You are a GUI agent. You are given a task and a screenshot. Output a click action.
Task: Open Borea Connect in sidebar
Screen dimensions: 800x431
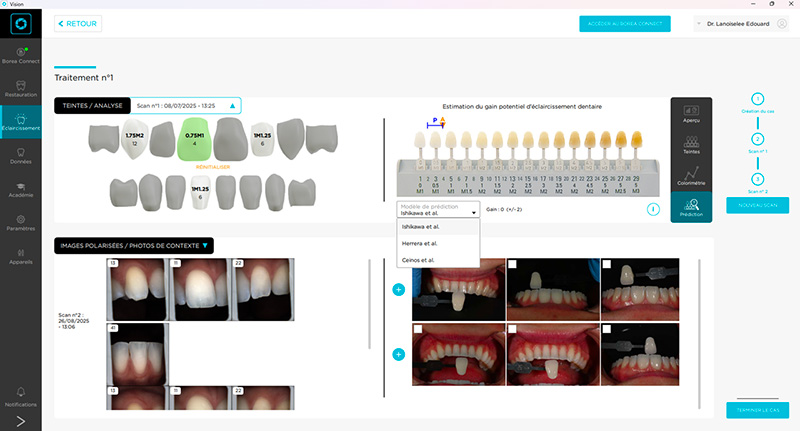20,56
